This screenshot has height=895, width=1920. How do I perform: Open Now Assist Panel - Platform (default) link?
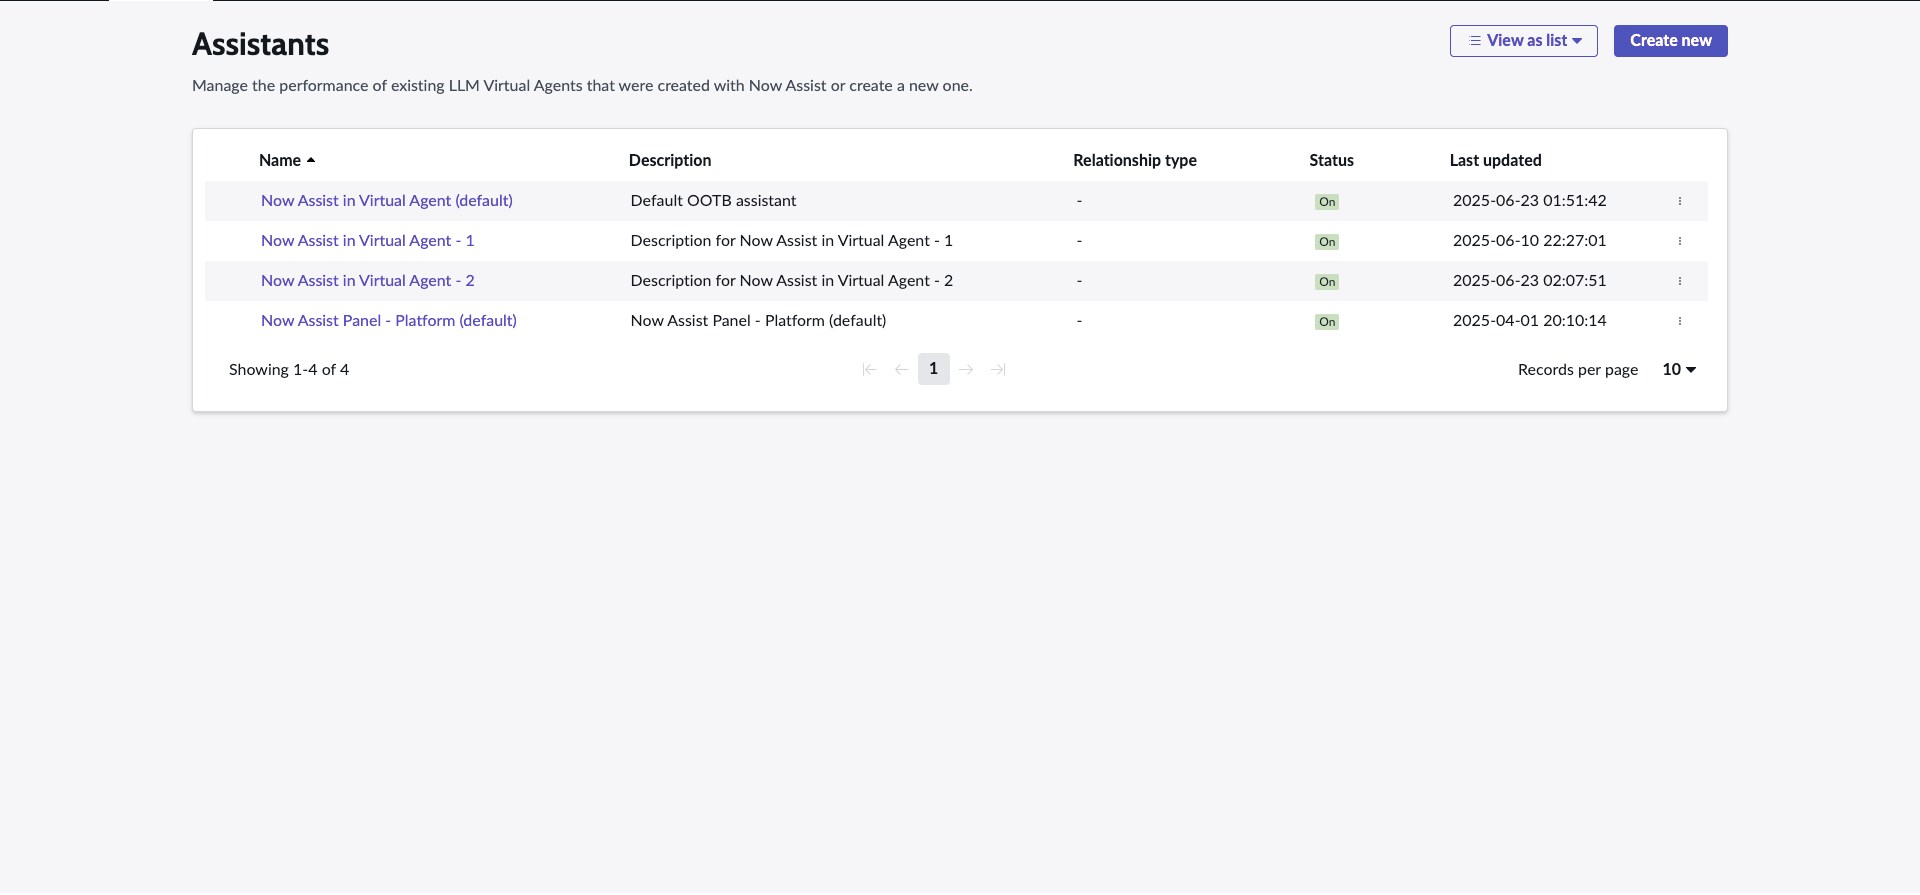pyautogui.click(x=388, y=321)
